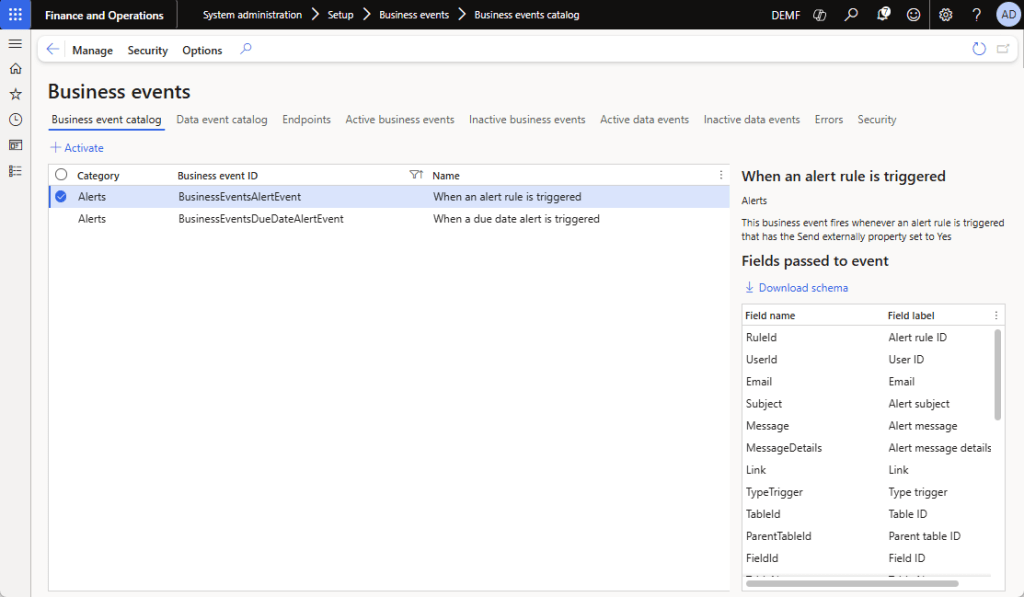1024x597 pixels.
Task: Activate the selected business event
Action: [x=77, y=146]
